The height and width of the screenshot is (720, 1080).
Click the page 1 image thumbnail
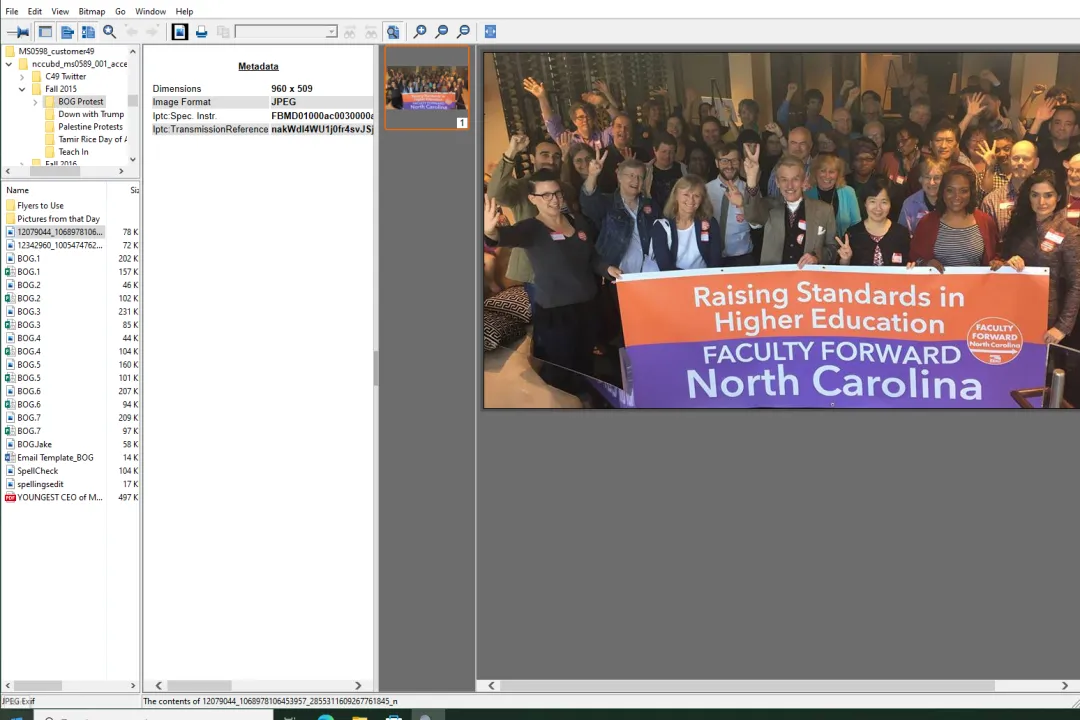click(x=426, y=88)
